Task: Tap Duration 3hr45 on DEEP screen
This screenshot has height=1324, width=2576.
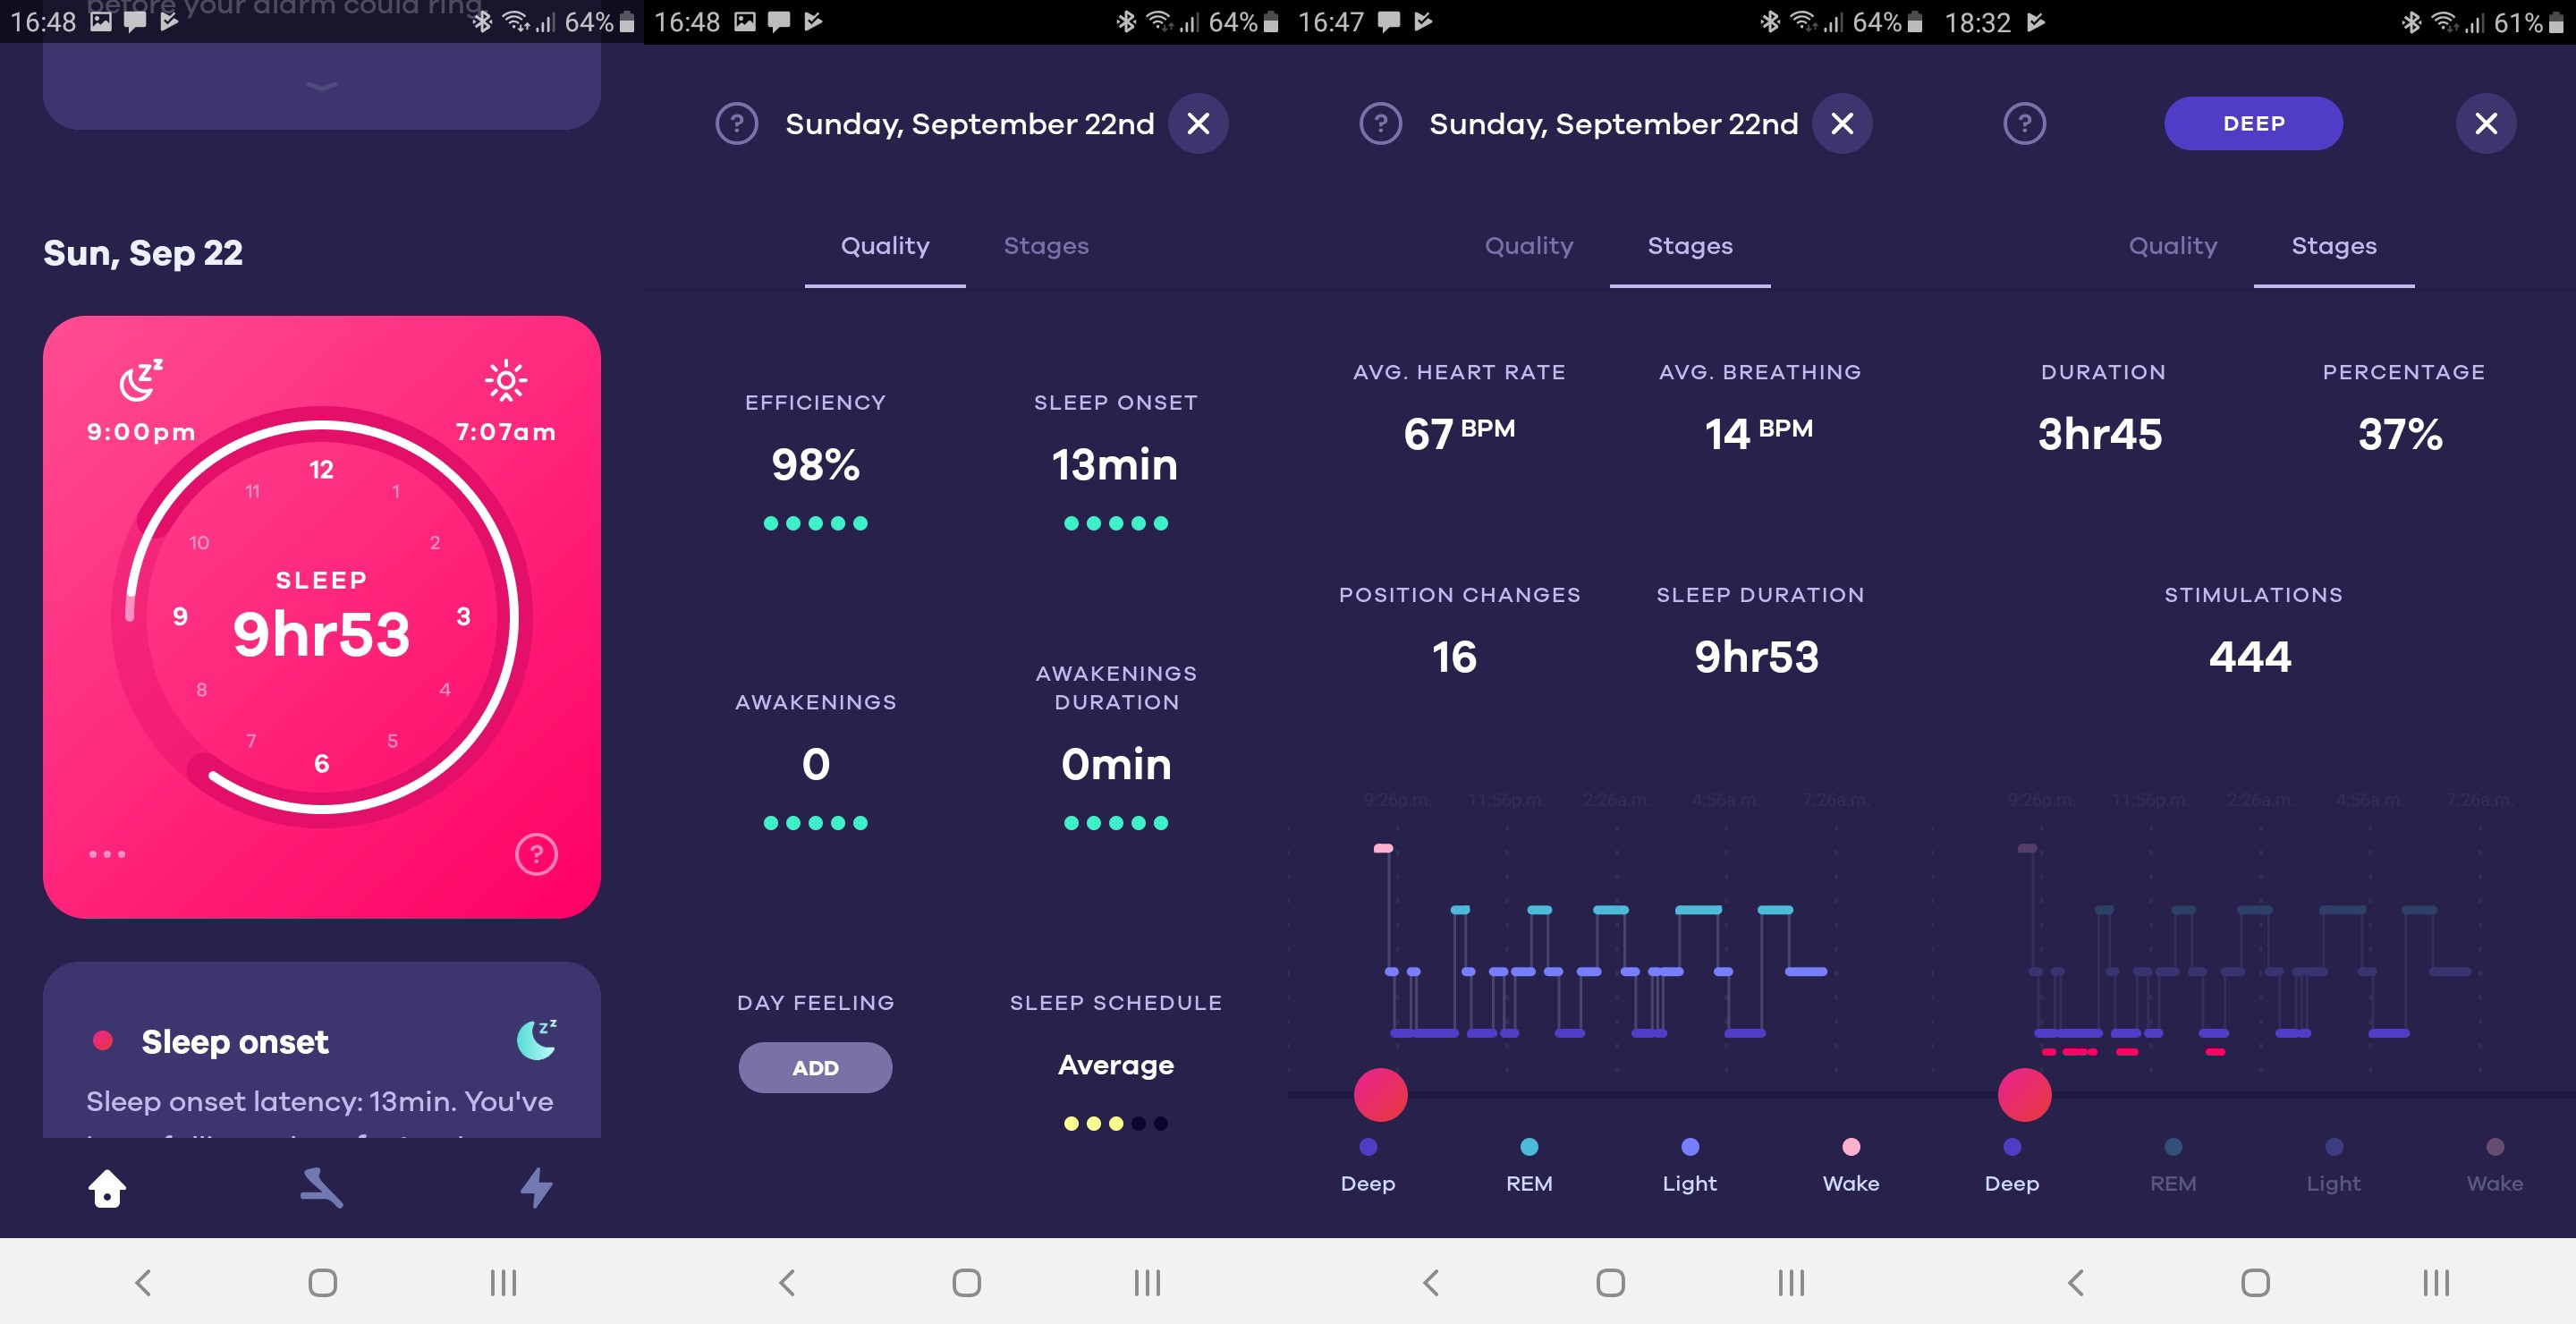Action: (2100, 434)
